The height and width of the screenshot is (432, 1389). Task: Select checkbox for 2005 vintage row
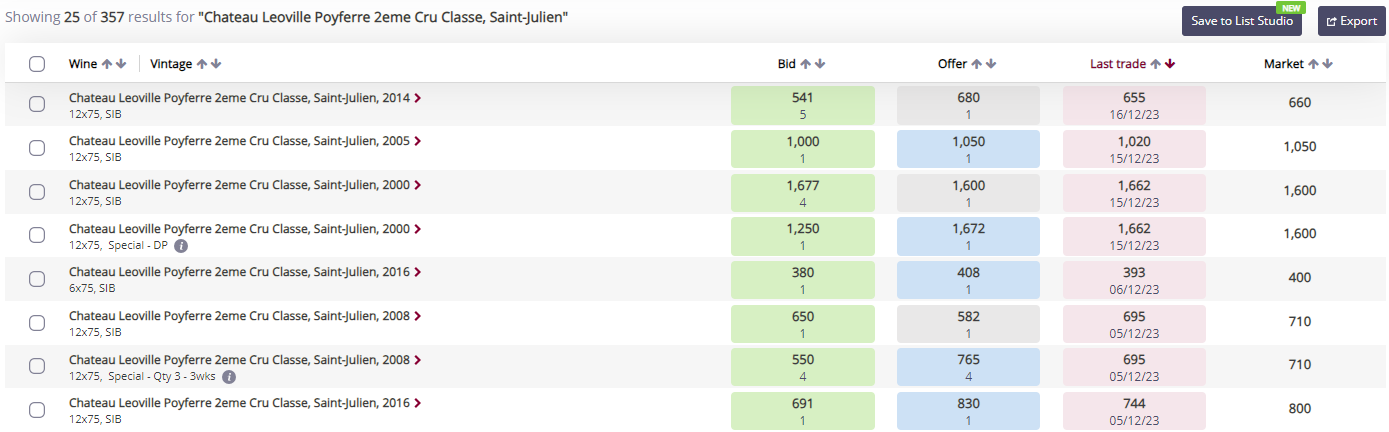tap(37, 148)
